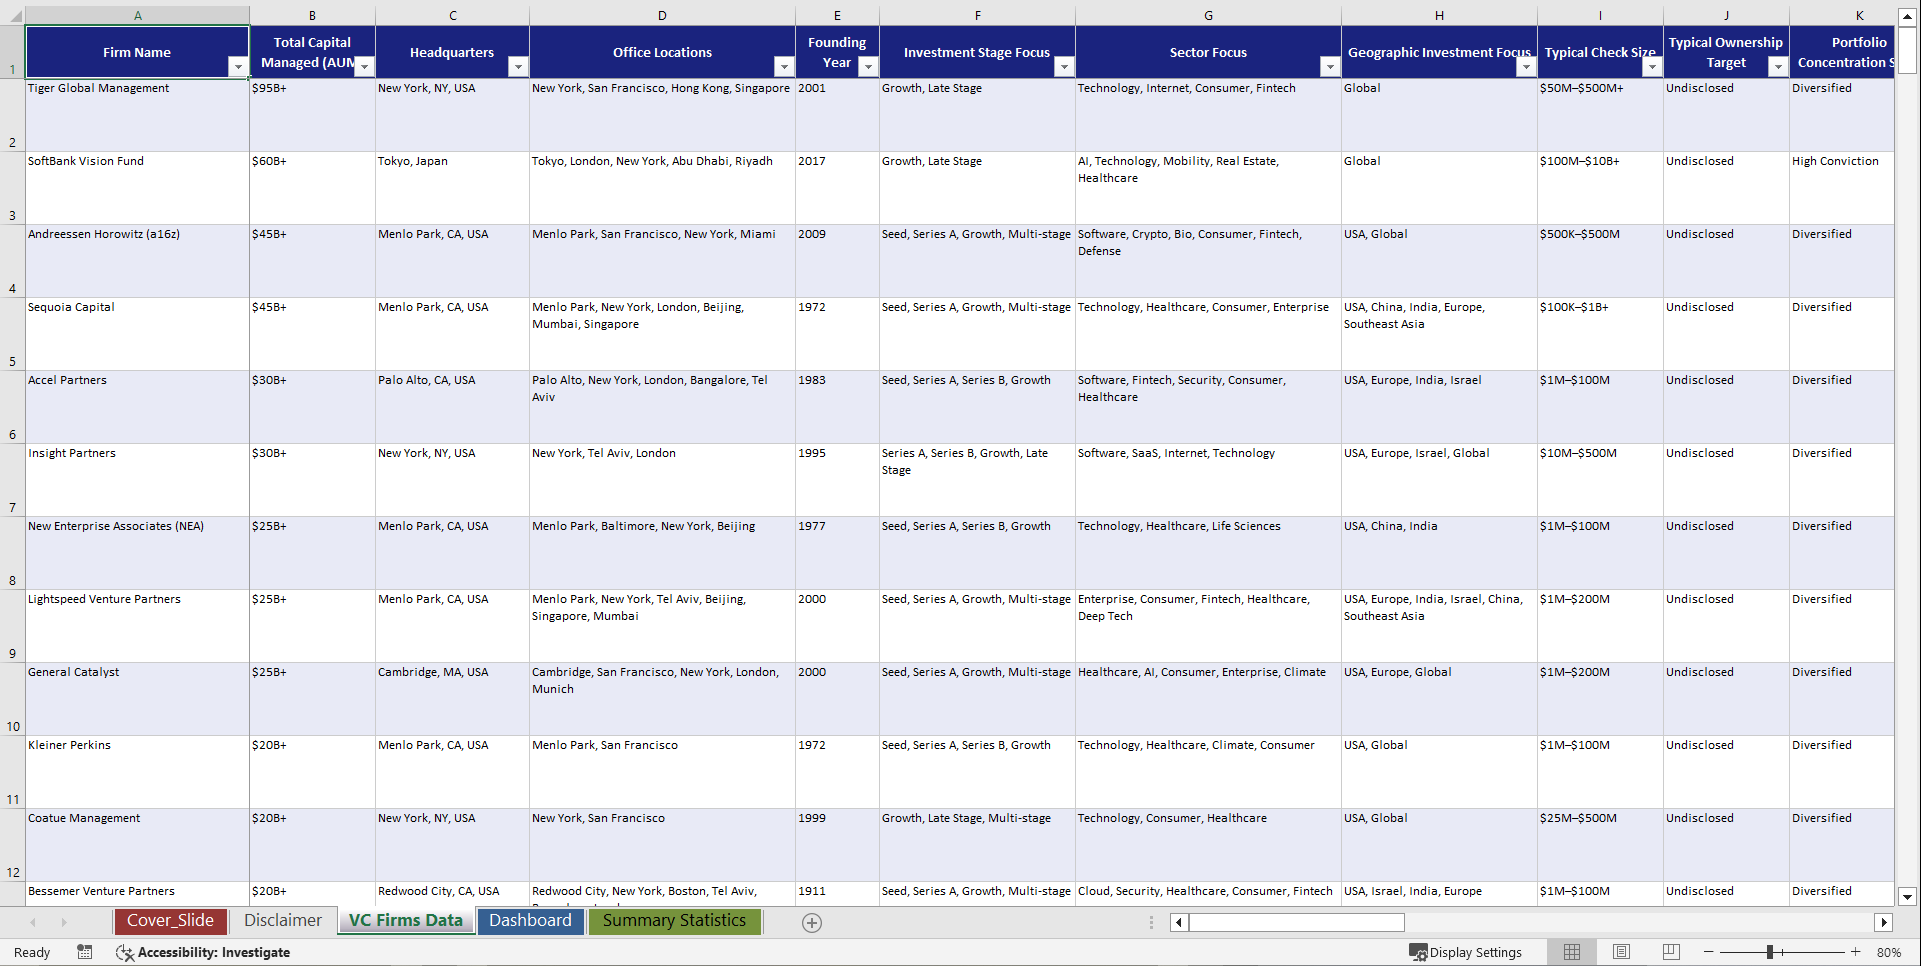Screen dimensions: 1921x966
Task: Add a new worksheet with the plus icon
Action: pos(811,923)
